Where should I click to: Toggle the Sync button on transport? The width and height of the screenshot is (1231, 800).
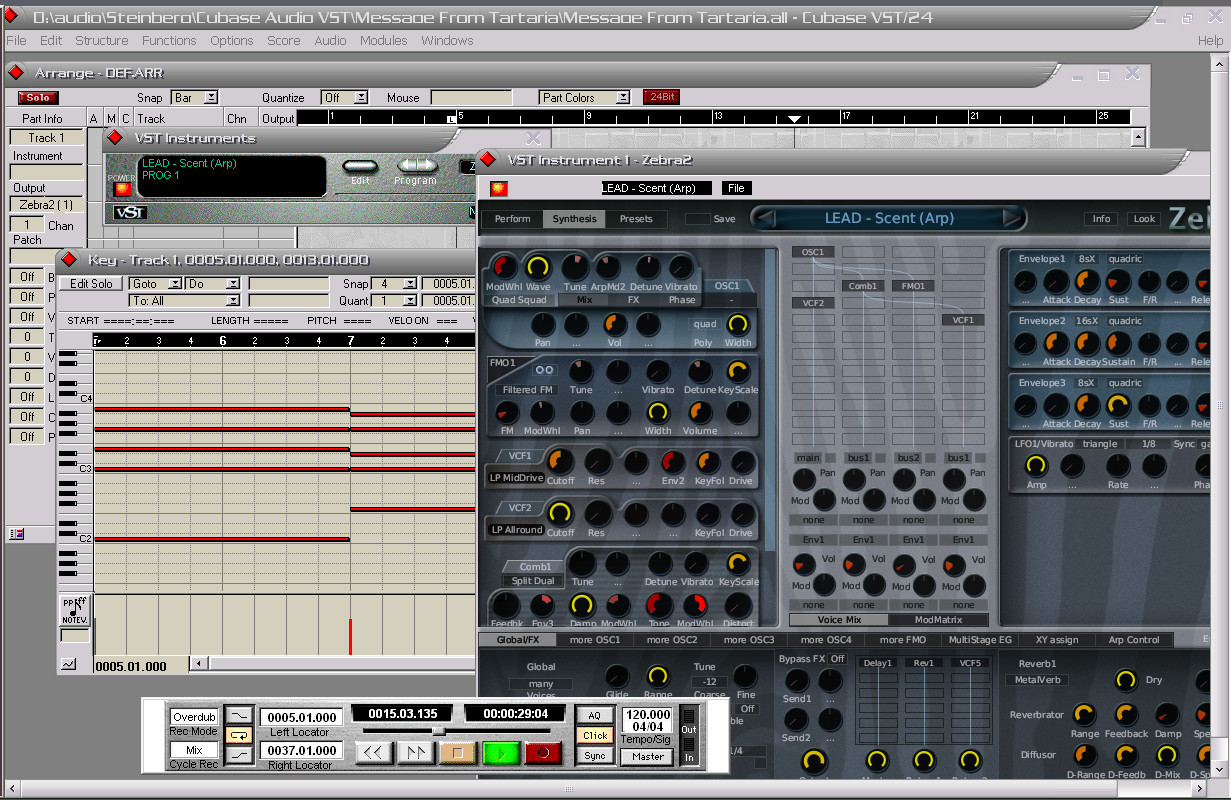(595, 756)
